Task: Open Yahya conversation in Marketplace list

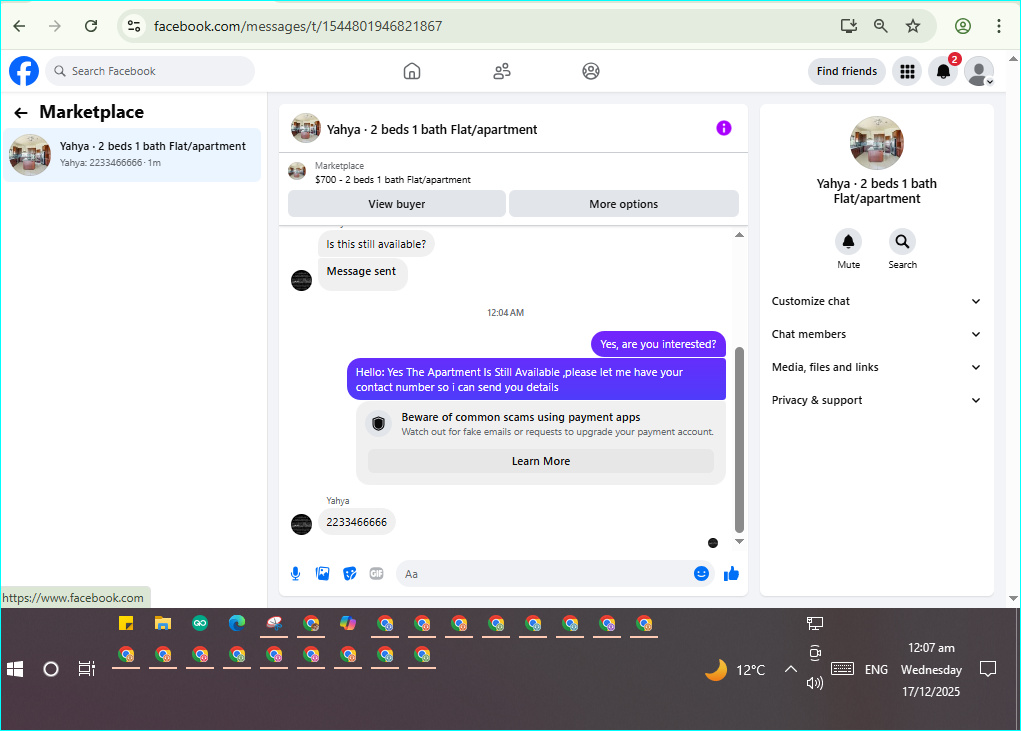Action: click(x=132, y=154)
